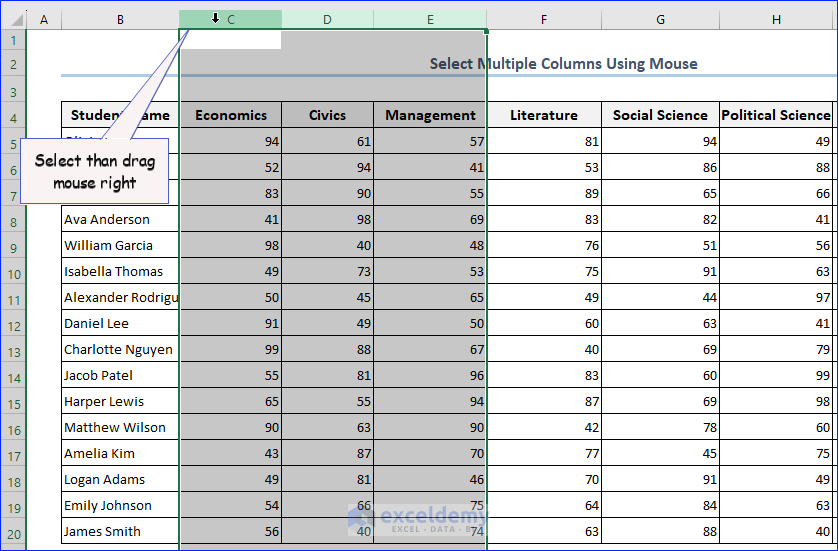This screenshot has width=838, height=551.
Task: Select column B header
Action: [120, 20]
